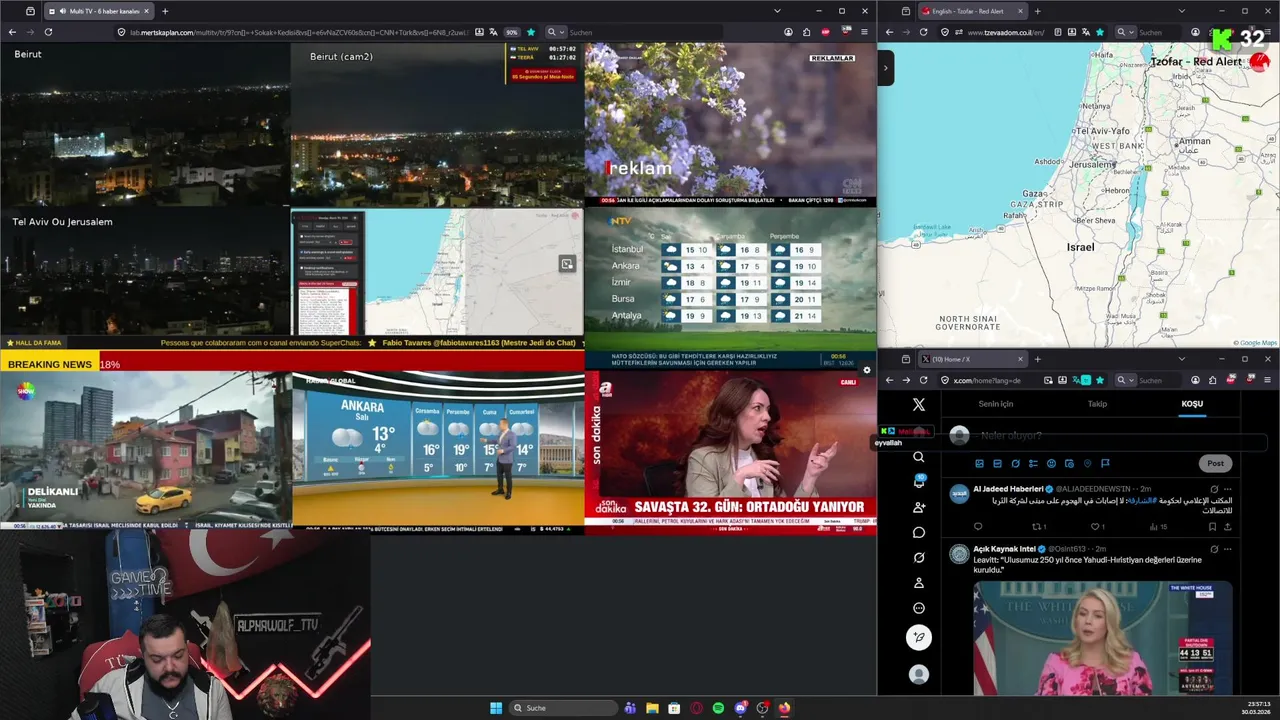
Task: Open search engine dropdown in X window
Action: (1125, 380)
